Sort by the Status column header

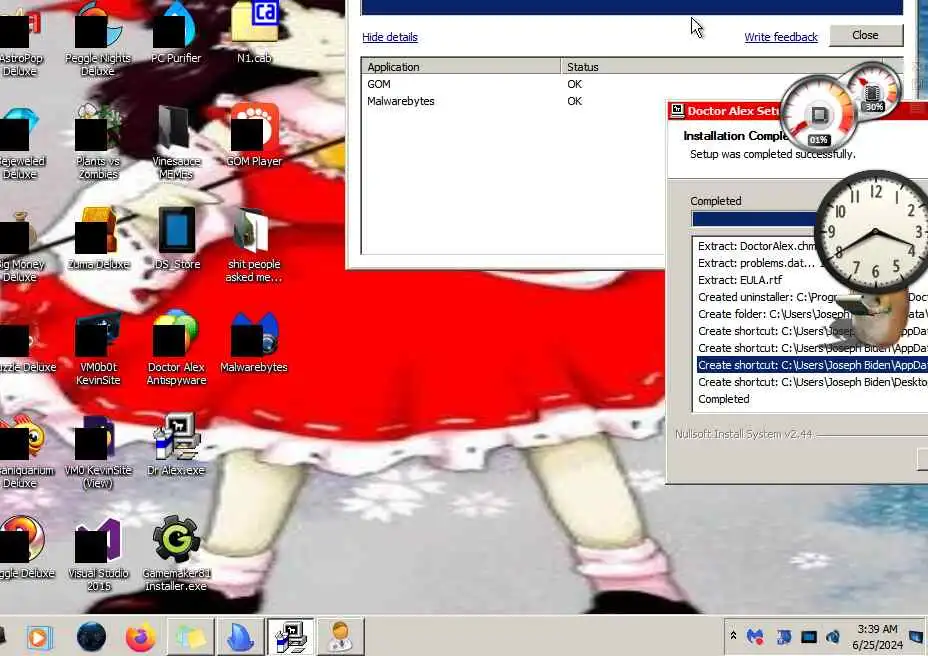tap(721, 66)
